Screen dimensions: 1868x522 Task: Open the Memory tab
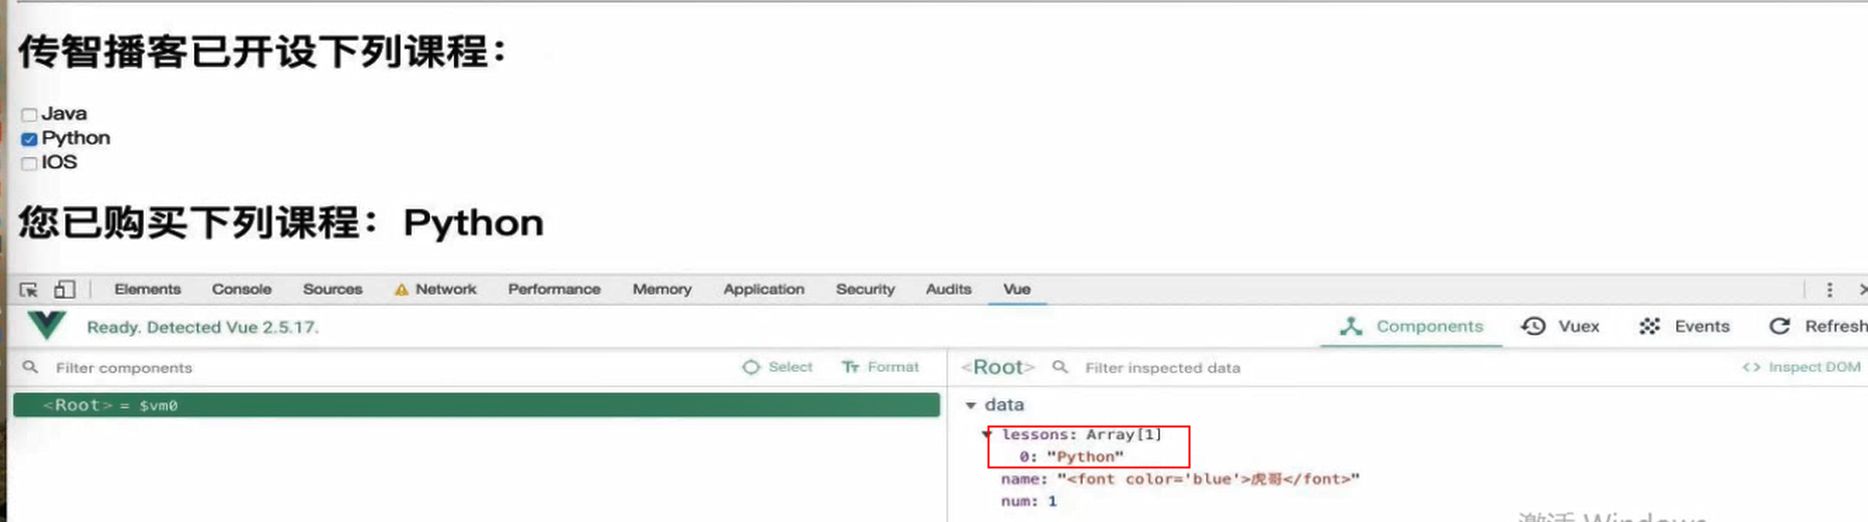pos(662,289)
